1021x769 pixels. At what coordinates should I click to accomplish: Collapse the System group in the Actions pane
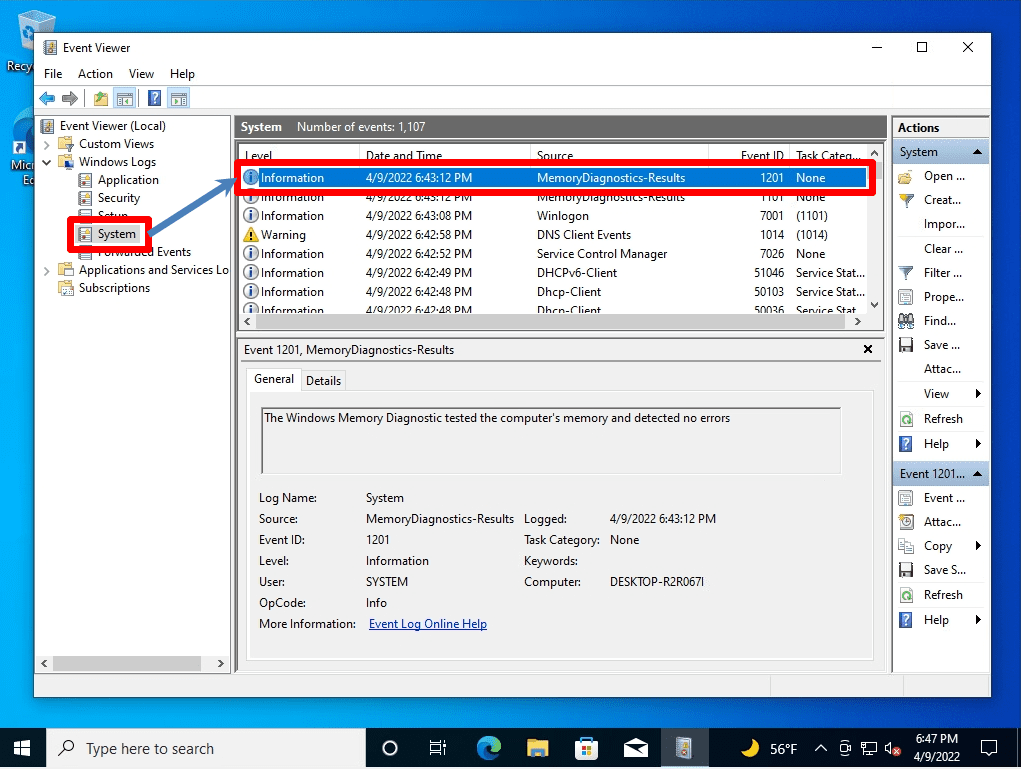click(979, 151)
